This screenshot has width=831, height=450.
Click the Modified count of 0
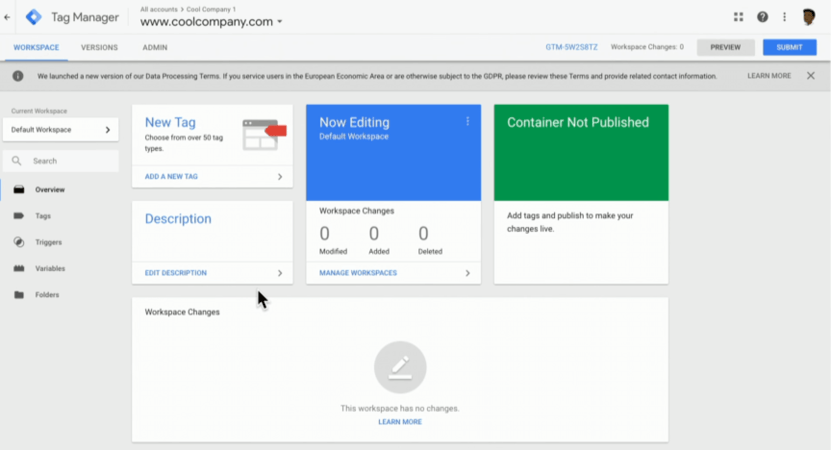coord(324,234)
